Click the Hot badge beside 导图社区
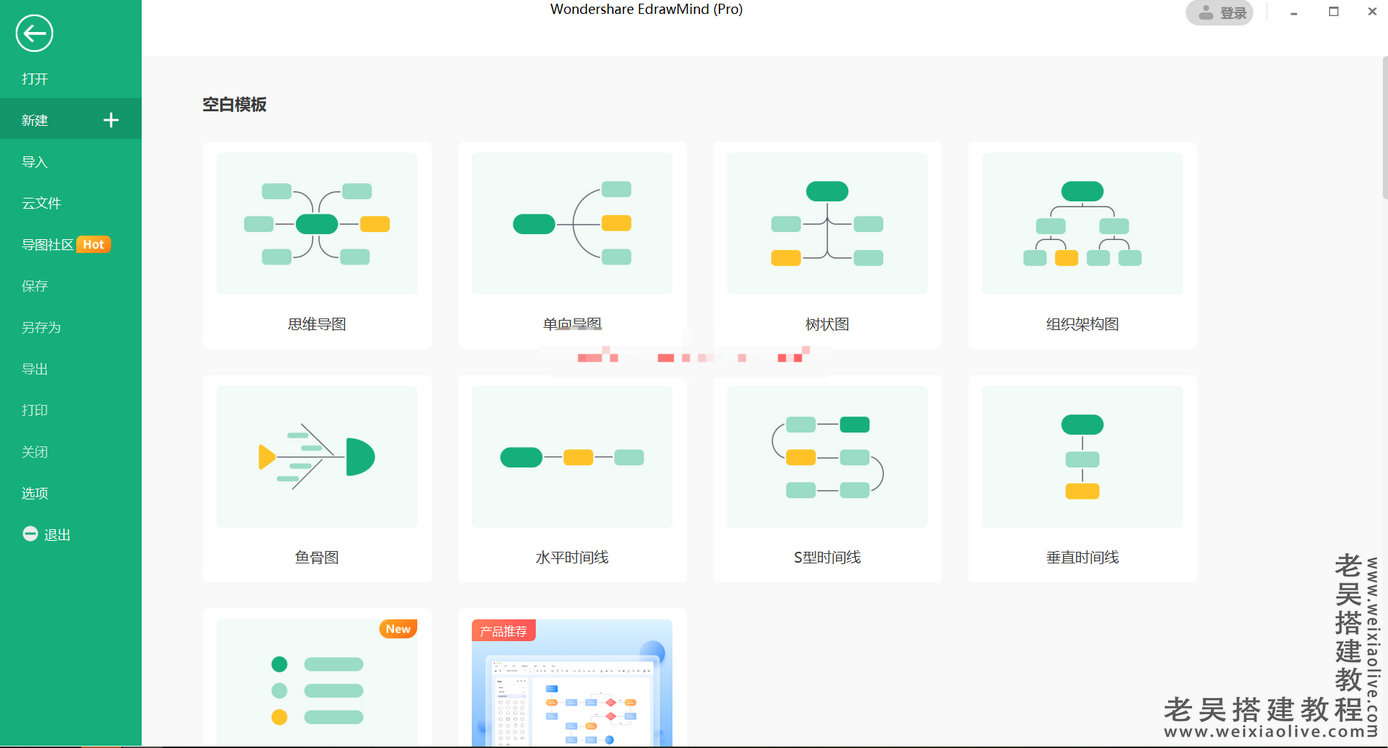The width and height of the screenshot is (1388, 748). coord(93,244)
